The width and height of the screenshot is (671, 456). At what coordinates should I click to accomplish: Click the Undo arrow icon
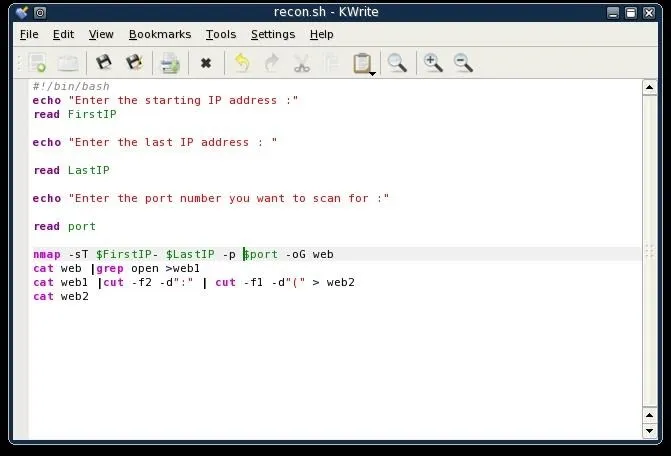242,63
